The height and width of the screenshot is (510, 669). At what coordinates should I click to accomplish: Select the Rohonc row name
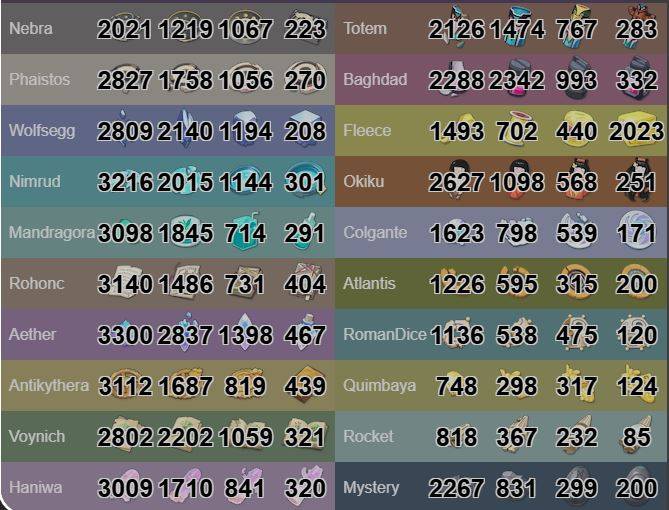pos(36,283)
